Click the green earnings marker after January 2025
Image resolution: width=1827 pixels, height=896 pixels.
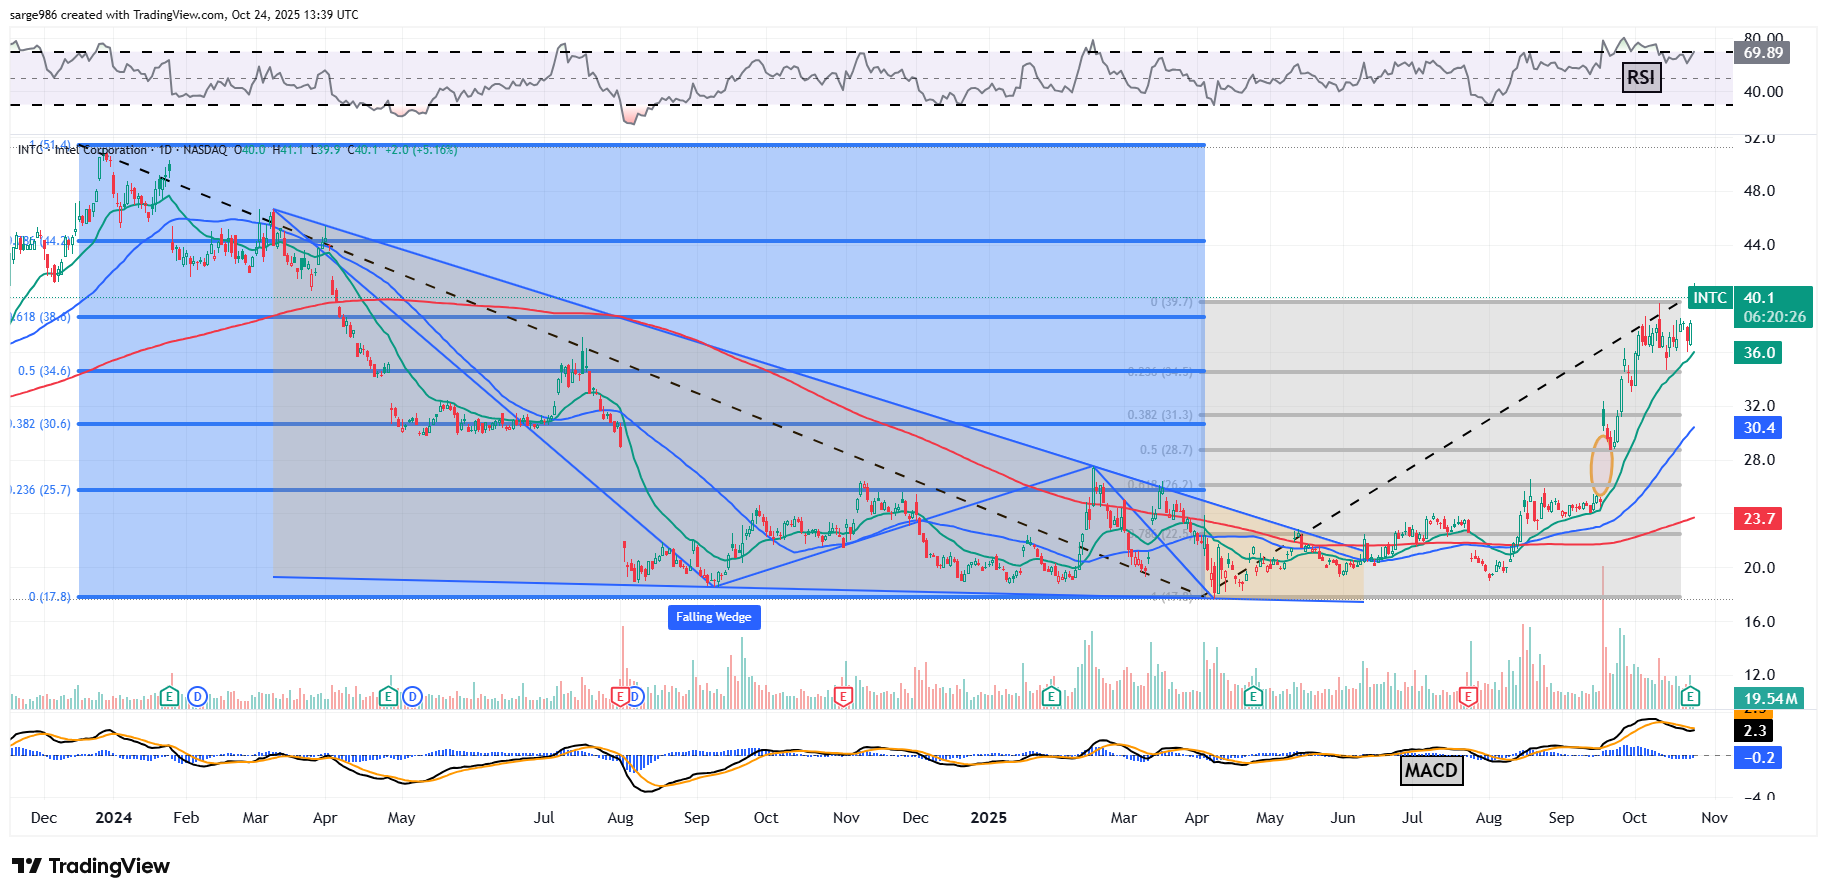[1051, 696]
